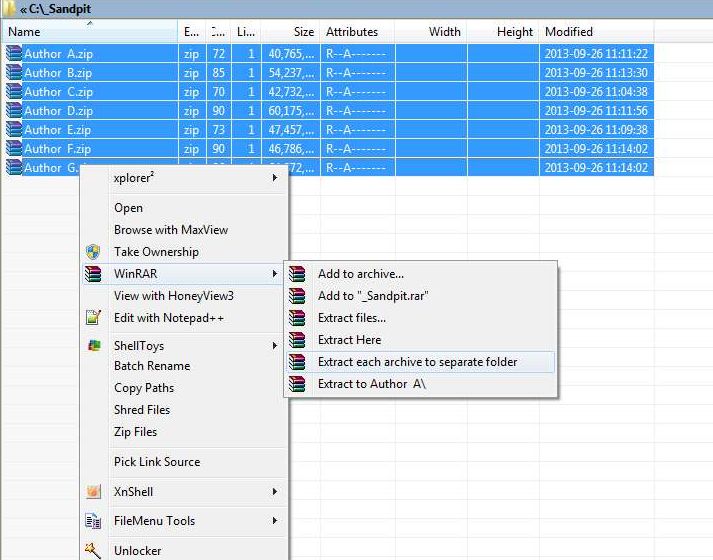Click the Notepad++ icon in context menu
Image resolution: width=713 pixels, height=560 pixels.
pyautogui.click(x=93, y=318)
